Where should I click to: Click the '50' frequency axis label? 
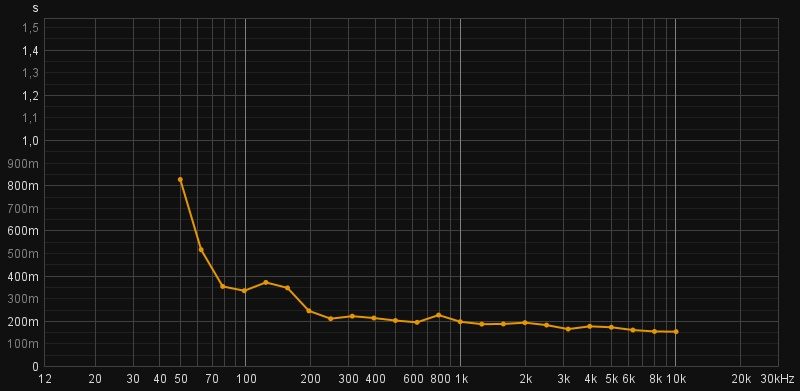(x=181, y=379)
